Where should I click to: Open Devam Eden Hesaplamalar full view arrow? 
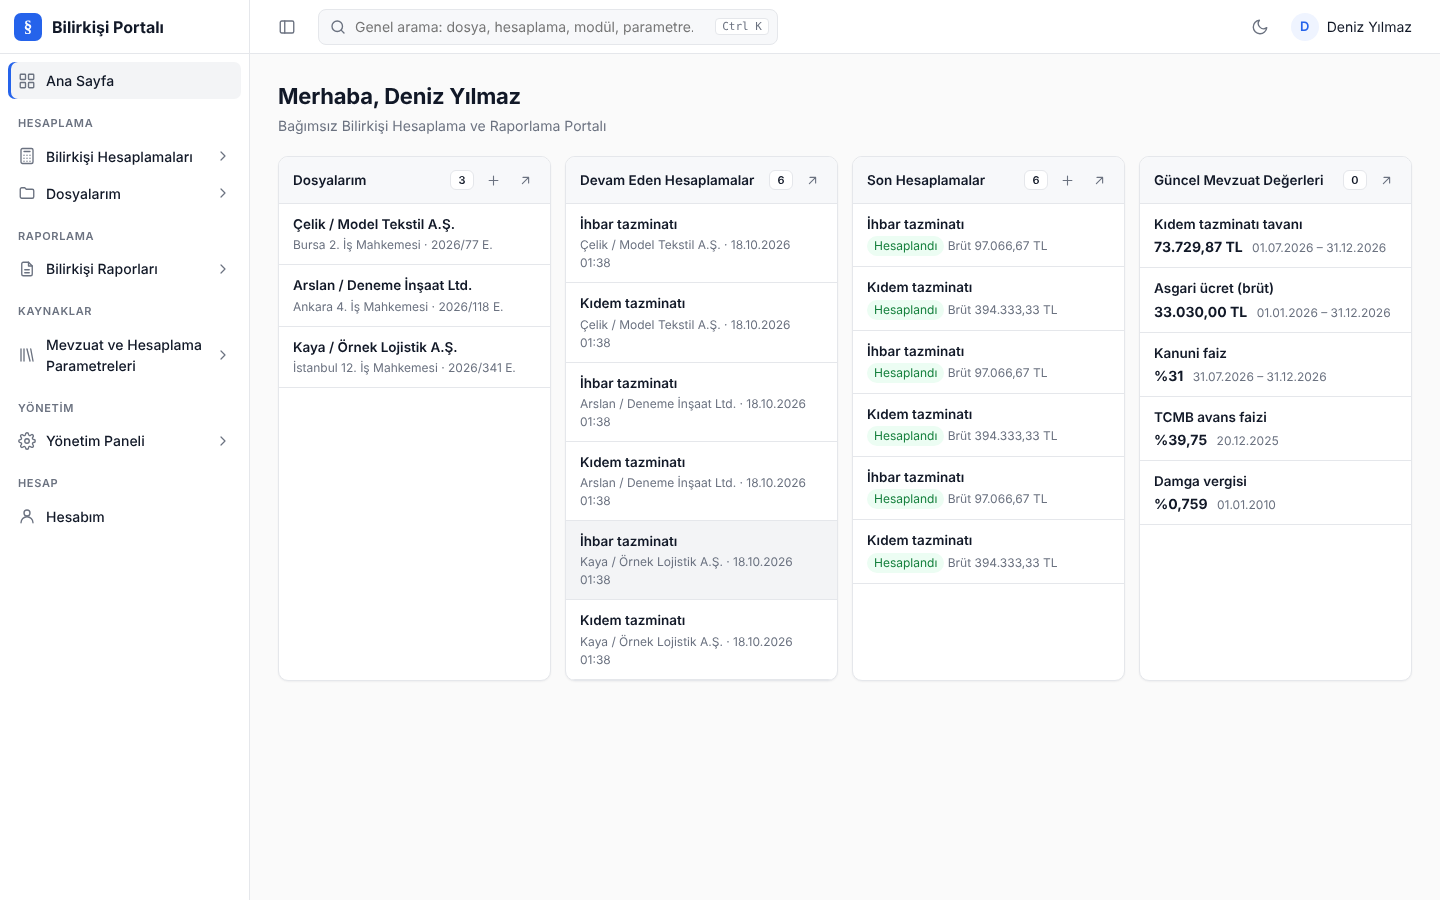pyautogui.click(x=813, y=180)
